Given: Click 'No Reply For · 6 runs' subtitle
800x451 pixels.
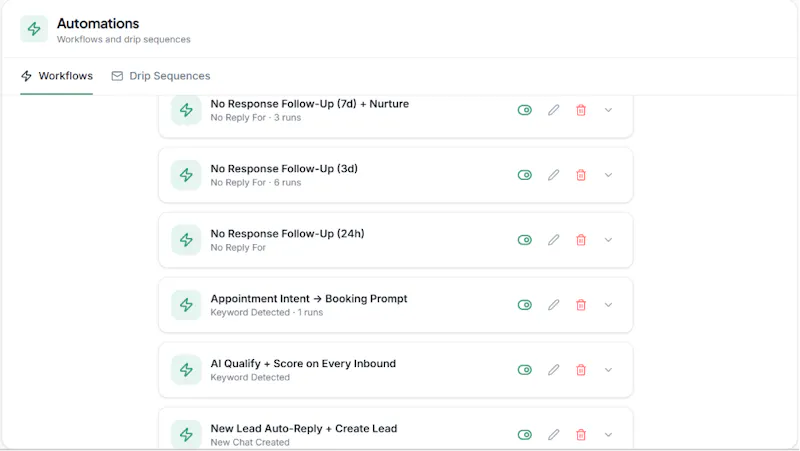Looking at the screenshot, I should (256, 182).
